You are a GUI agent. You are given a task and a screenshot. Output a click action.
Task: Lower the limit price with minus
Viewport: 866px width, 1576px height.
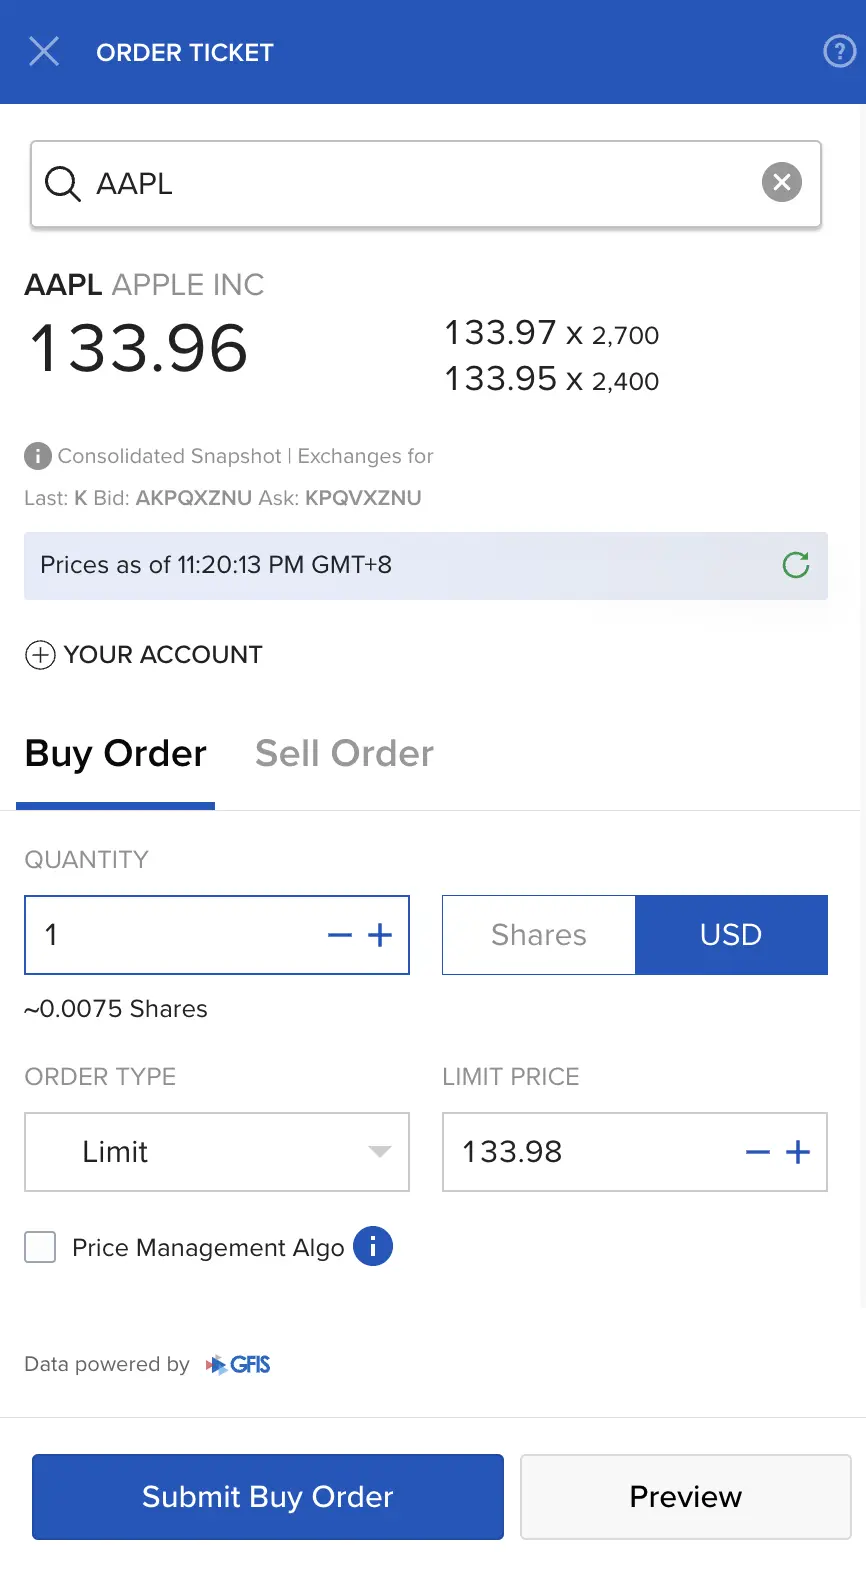point(758,1153)
